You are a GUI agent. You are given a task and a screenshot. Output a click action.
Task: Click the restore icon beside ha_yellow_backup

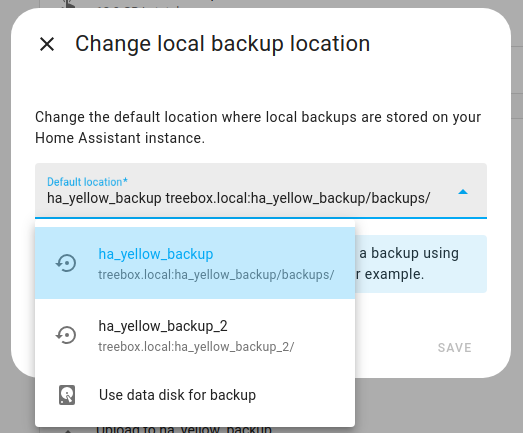[x=66, y=263]
